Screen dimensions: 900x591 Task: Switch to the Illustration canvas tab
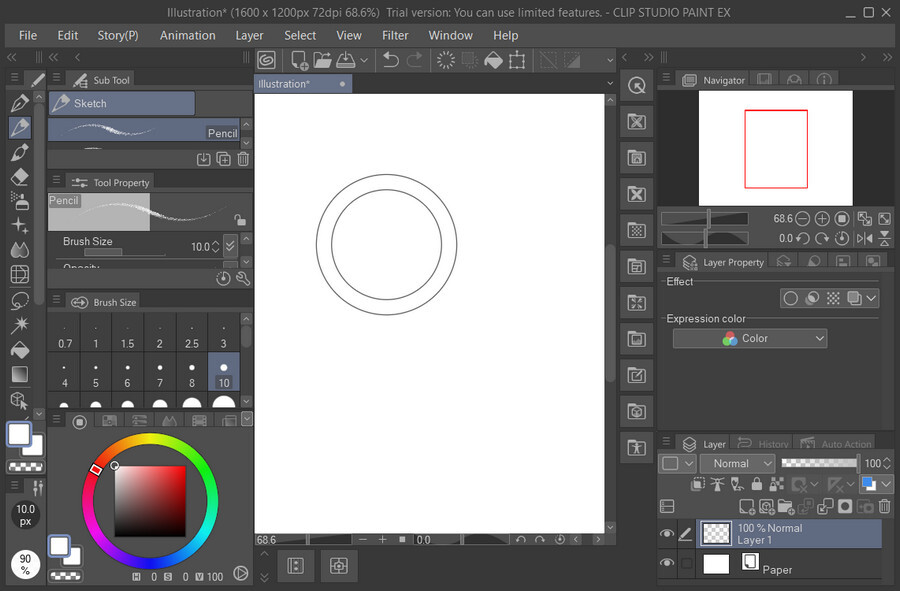pos(303,84)
